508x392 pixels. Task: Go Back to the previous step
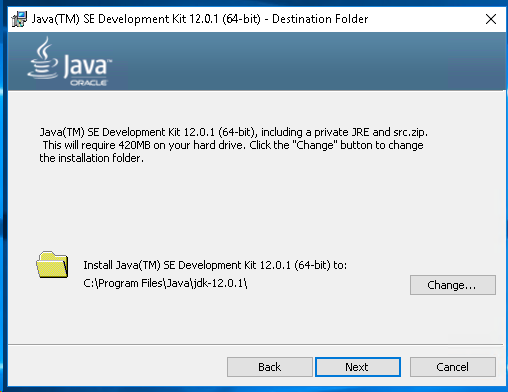pyautogui.click(x=270, y=367)
